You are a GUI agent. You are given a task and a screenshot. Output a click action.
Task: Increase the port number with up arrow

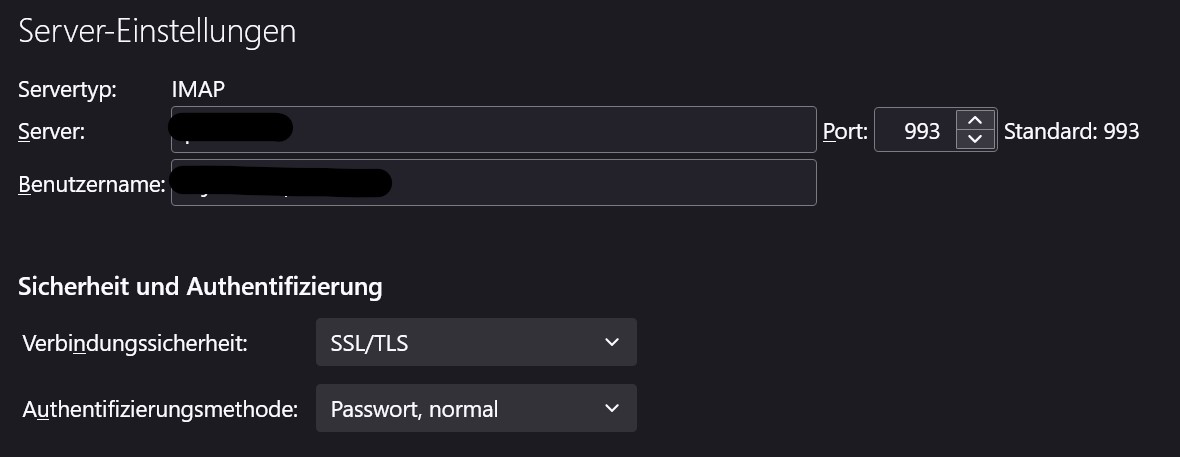pos(975,120)
